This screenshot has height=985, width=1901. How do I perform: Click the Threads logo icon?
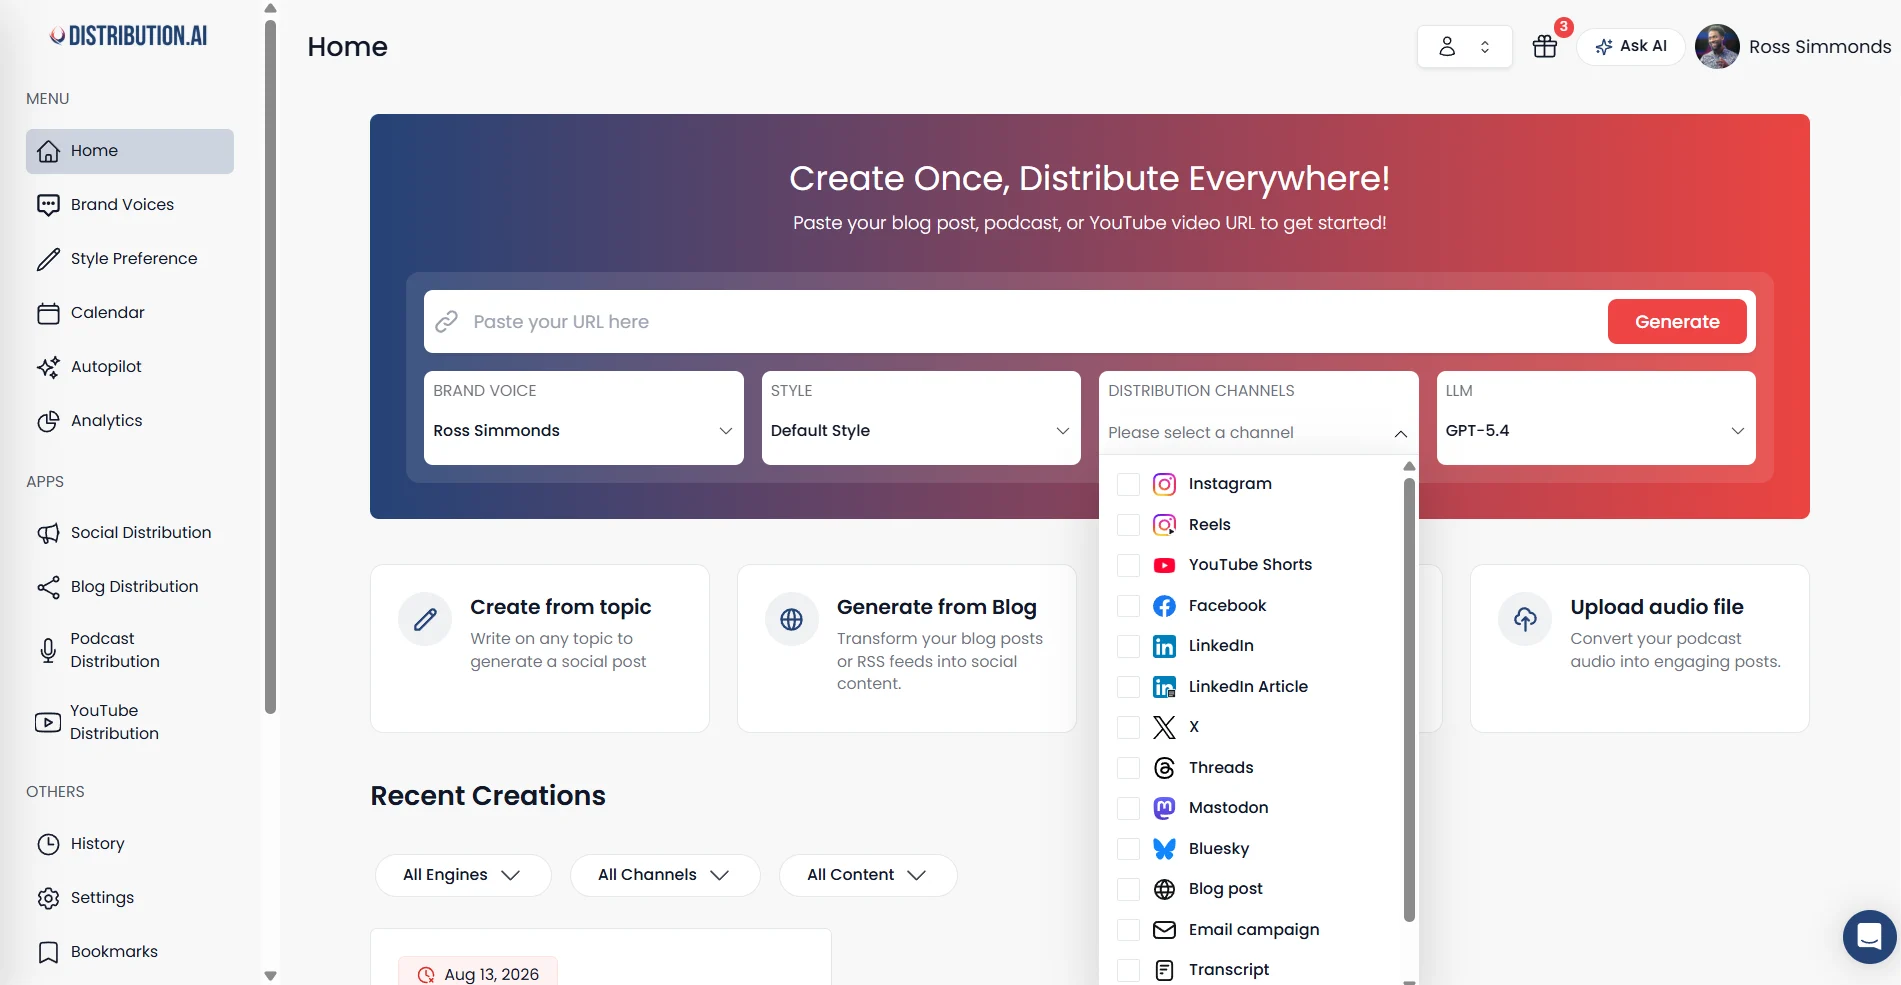1164,768
